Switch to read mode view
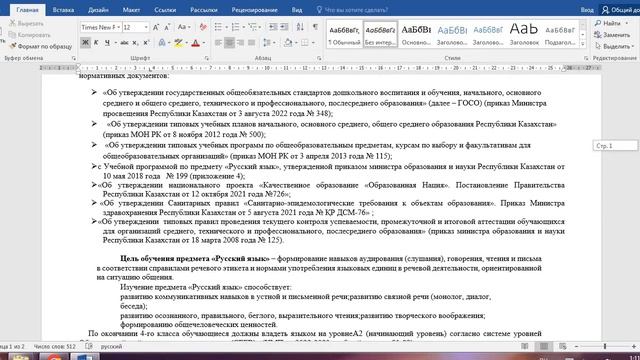640x360 pixels. pos(524,346)
